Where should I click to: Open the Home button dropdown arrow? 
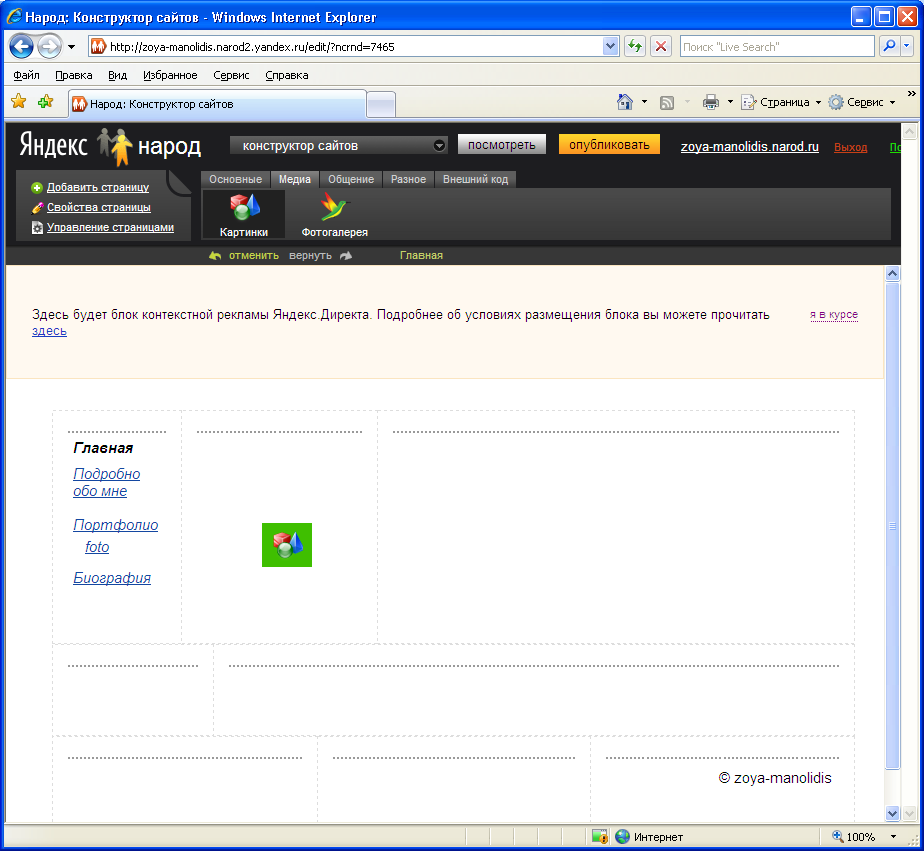tap(644, 102)
